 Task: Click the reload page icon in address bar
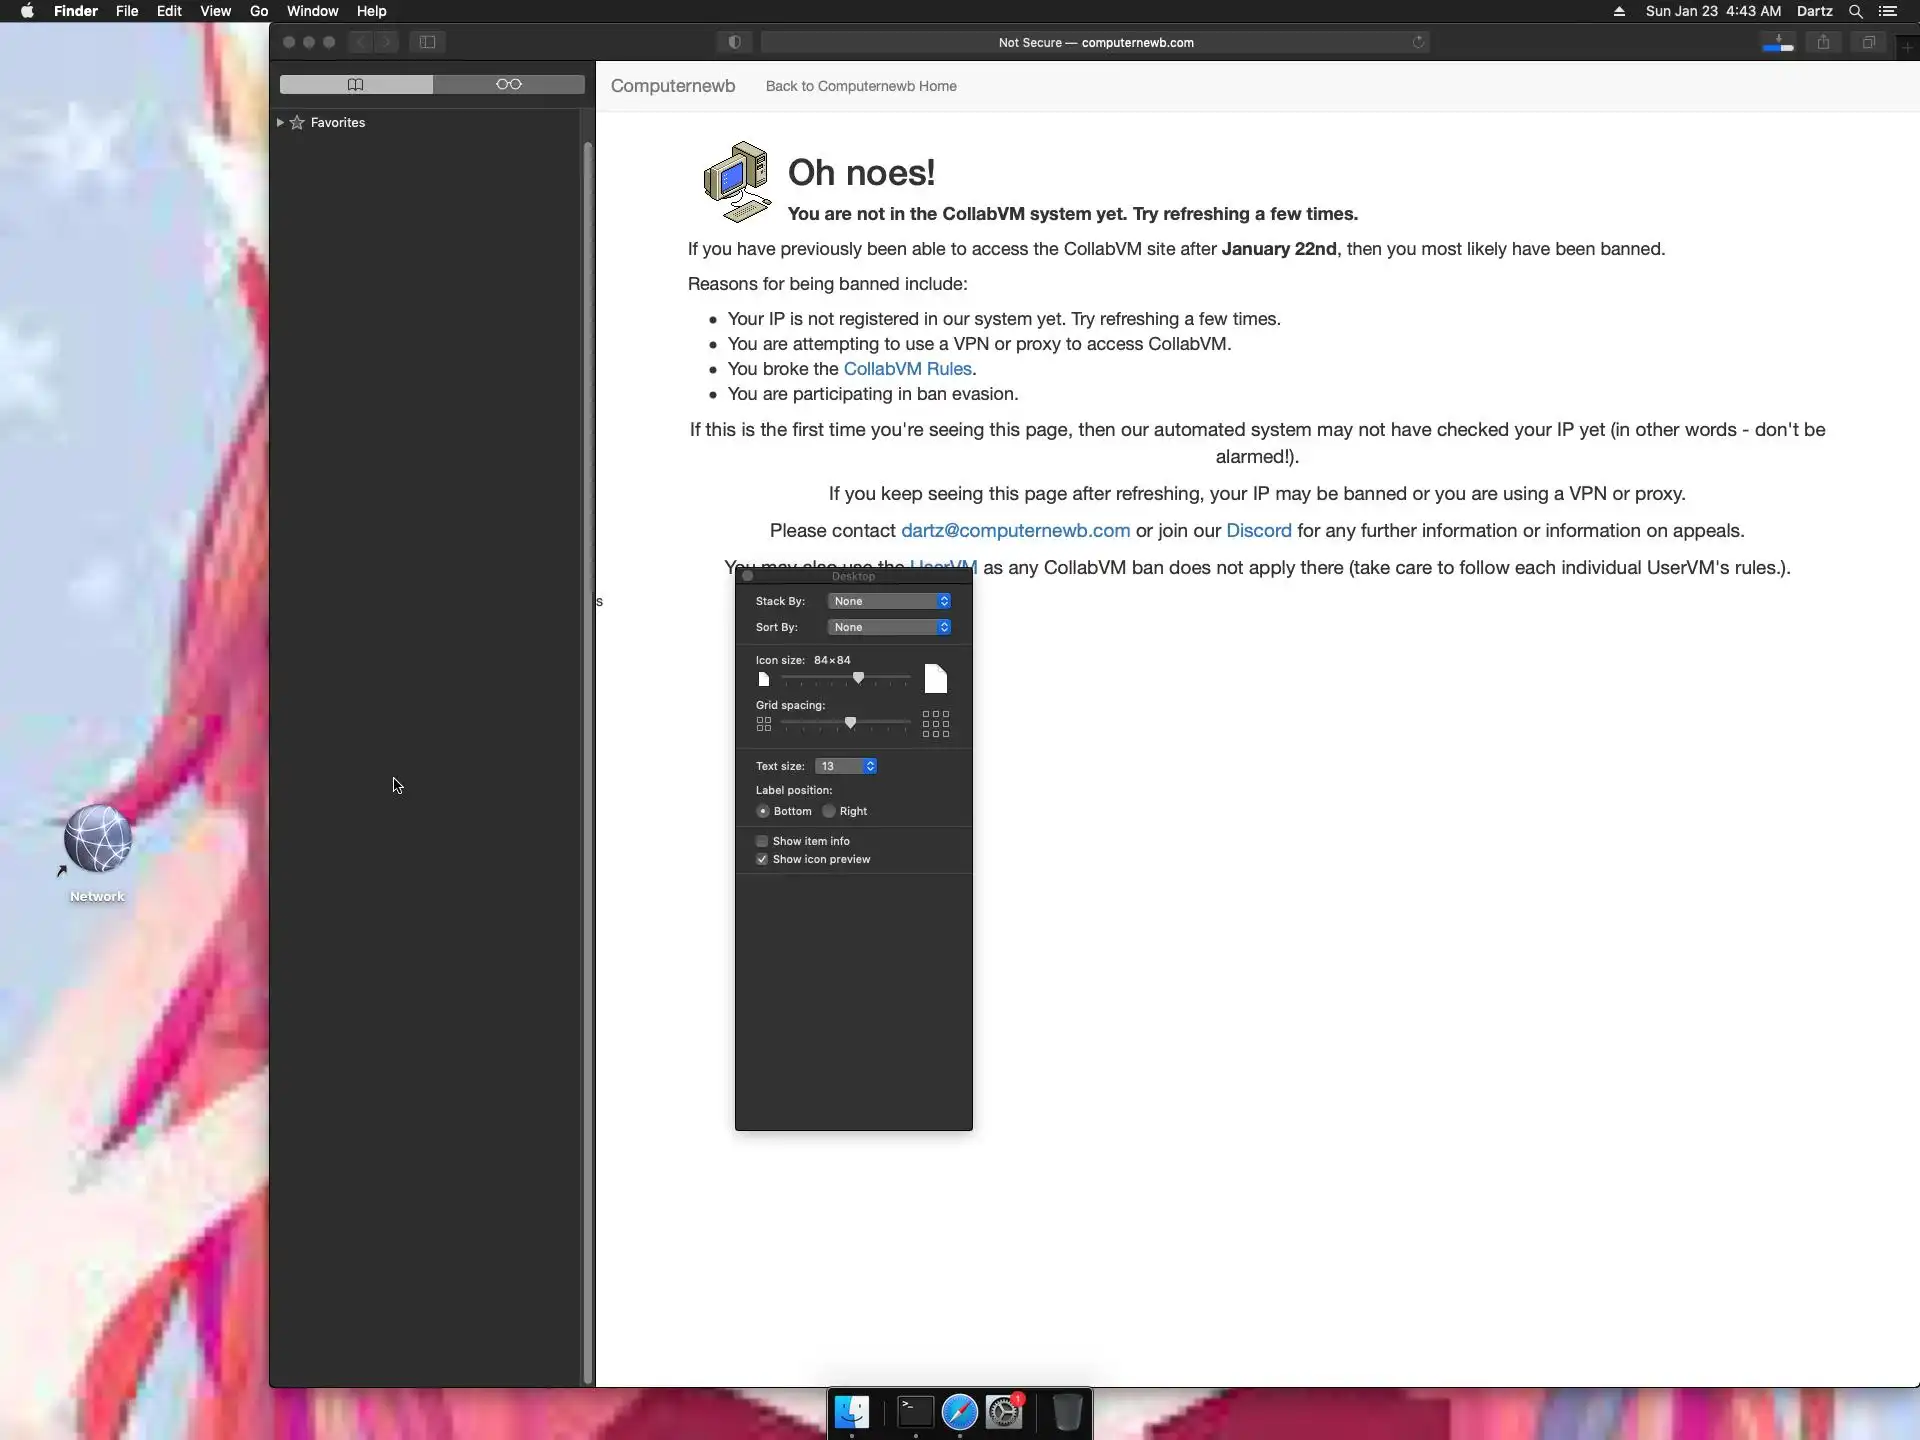[1418, 42]
